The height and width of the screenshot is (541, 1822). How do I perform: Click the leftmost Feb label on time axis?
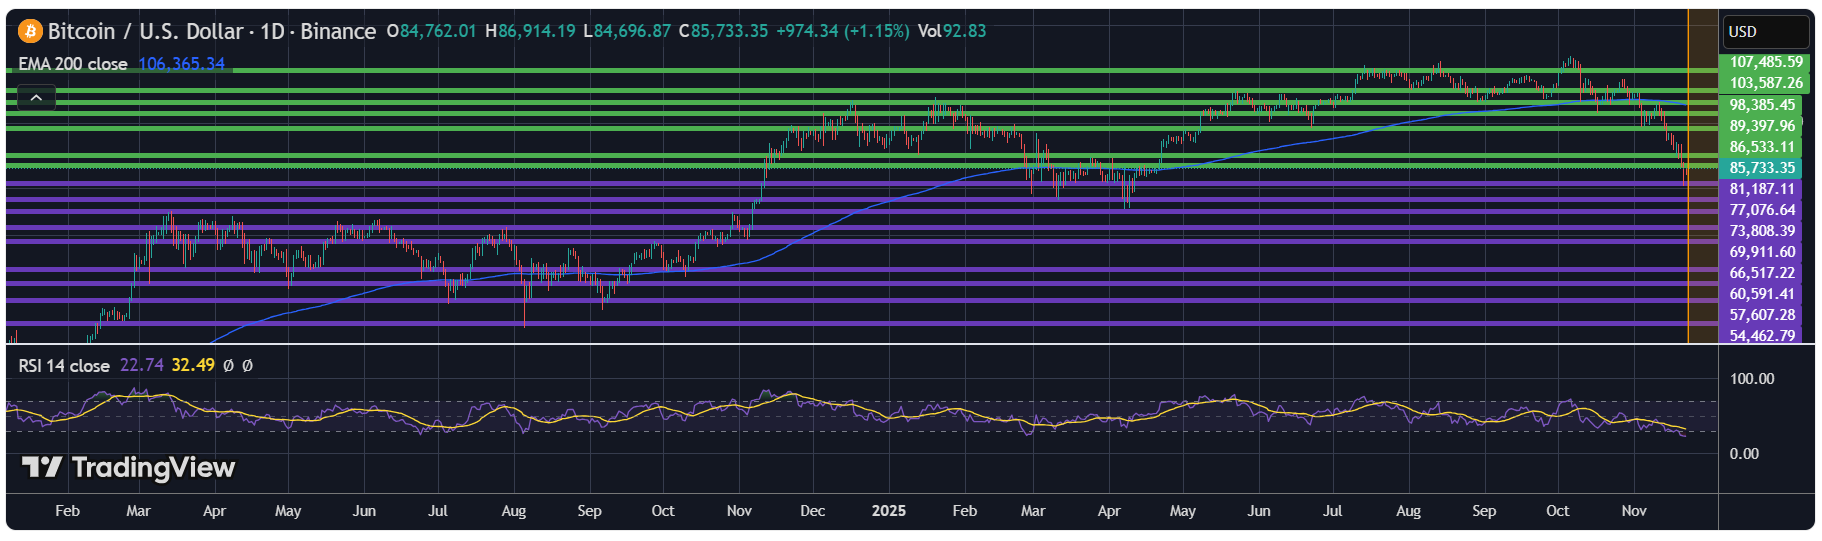(x=67, y=511)
